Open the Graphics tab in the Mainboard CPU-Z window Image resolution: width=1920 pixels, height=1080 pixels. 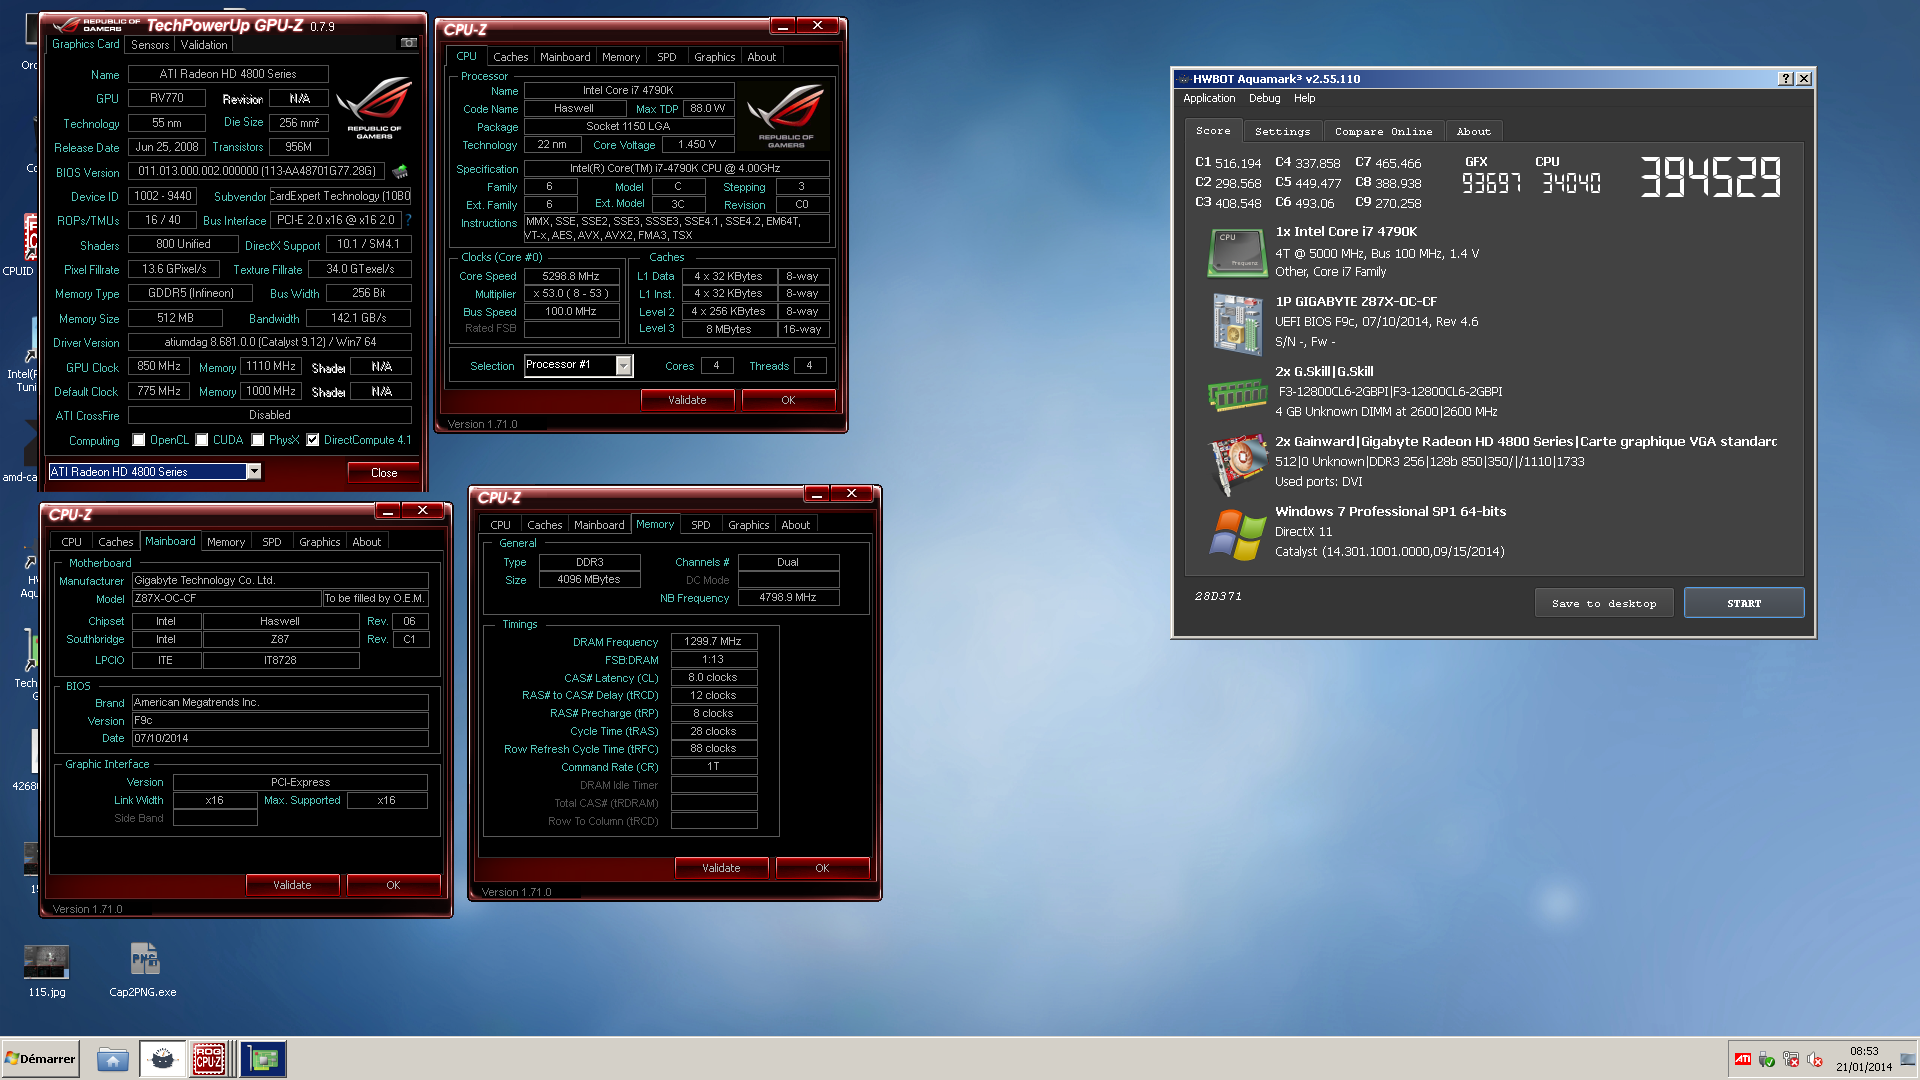[x=320, y=542]
